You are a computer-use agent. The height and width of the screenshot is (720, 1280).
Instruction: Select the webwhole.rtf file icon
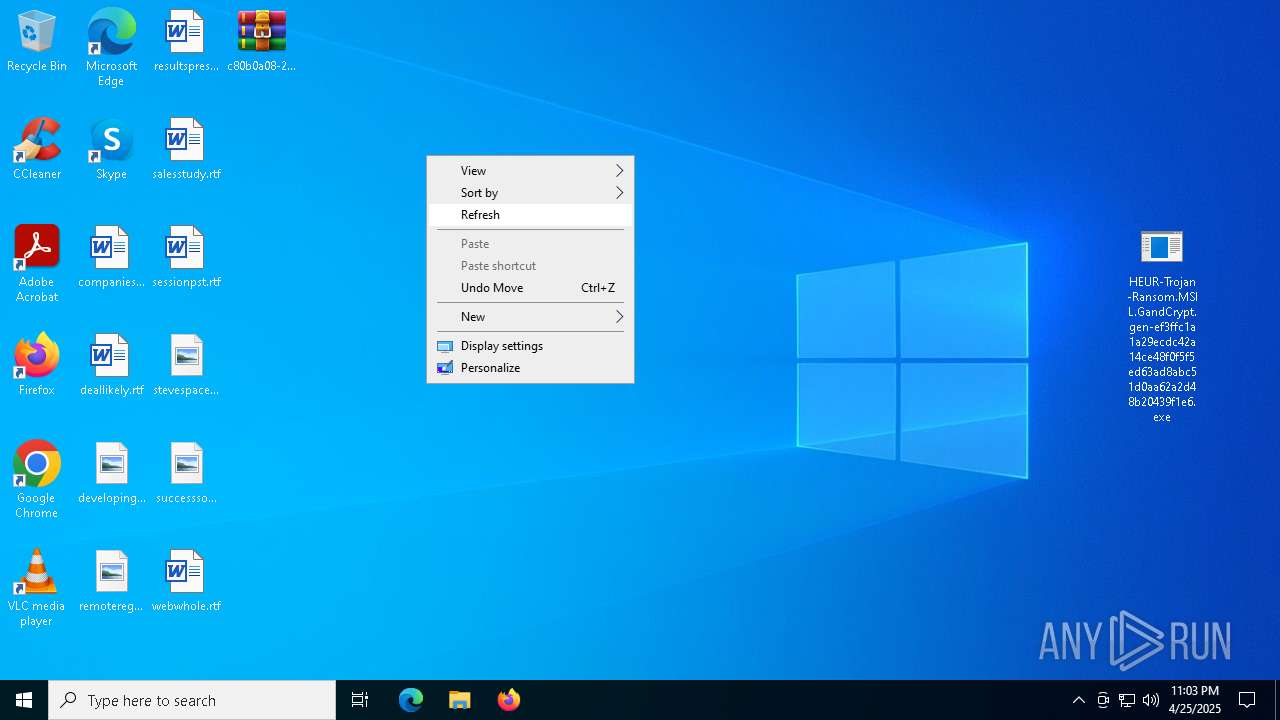click(186, 582)
